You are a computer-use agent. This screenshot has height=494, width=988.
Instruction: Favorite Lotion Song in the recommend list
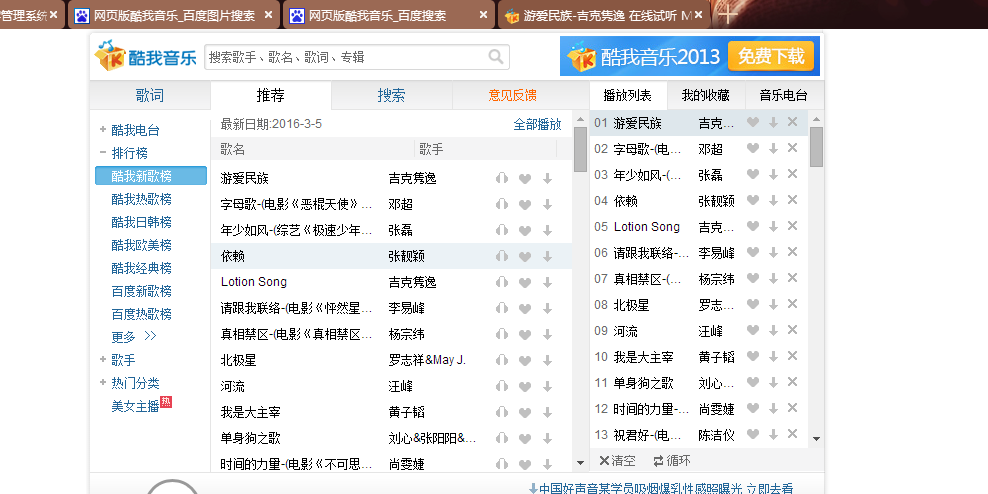524,282
